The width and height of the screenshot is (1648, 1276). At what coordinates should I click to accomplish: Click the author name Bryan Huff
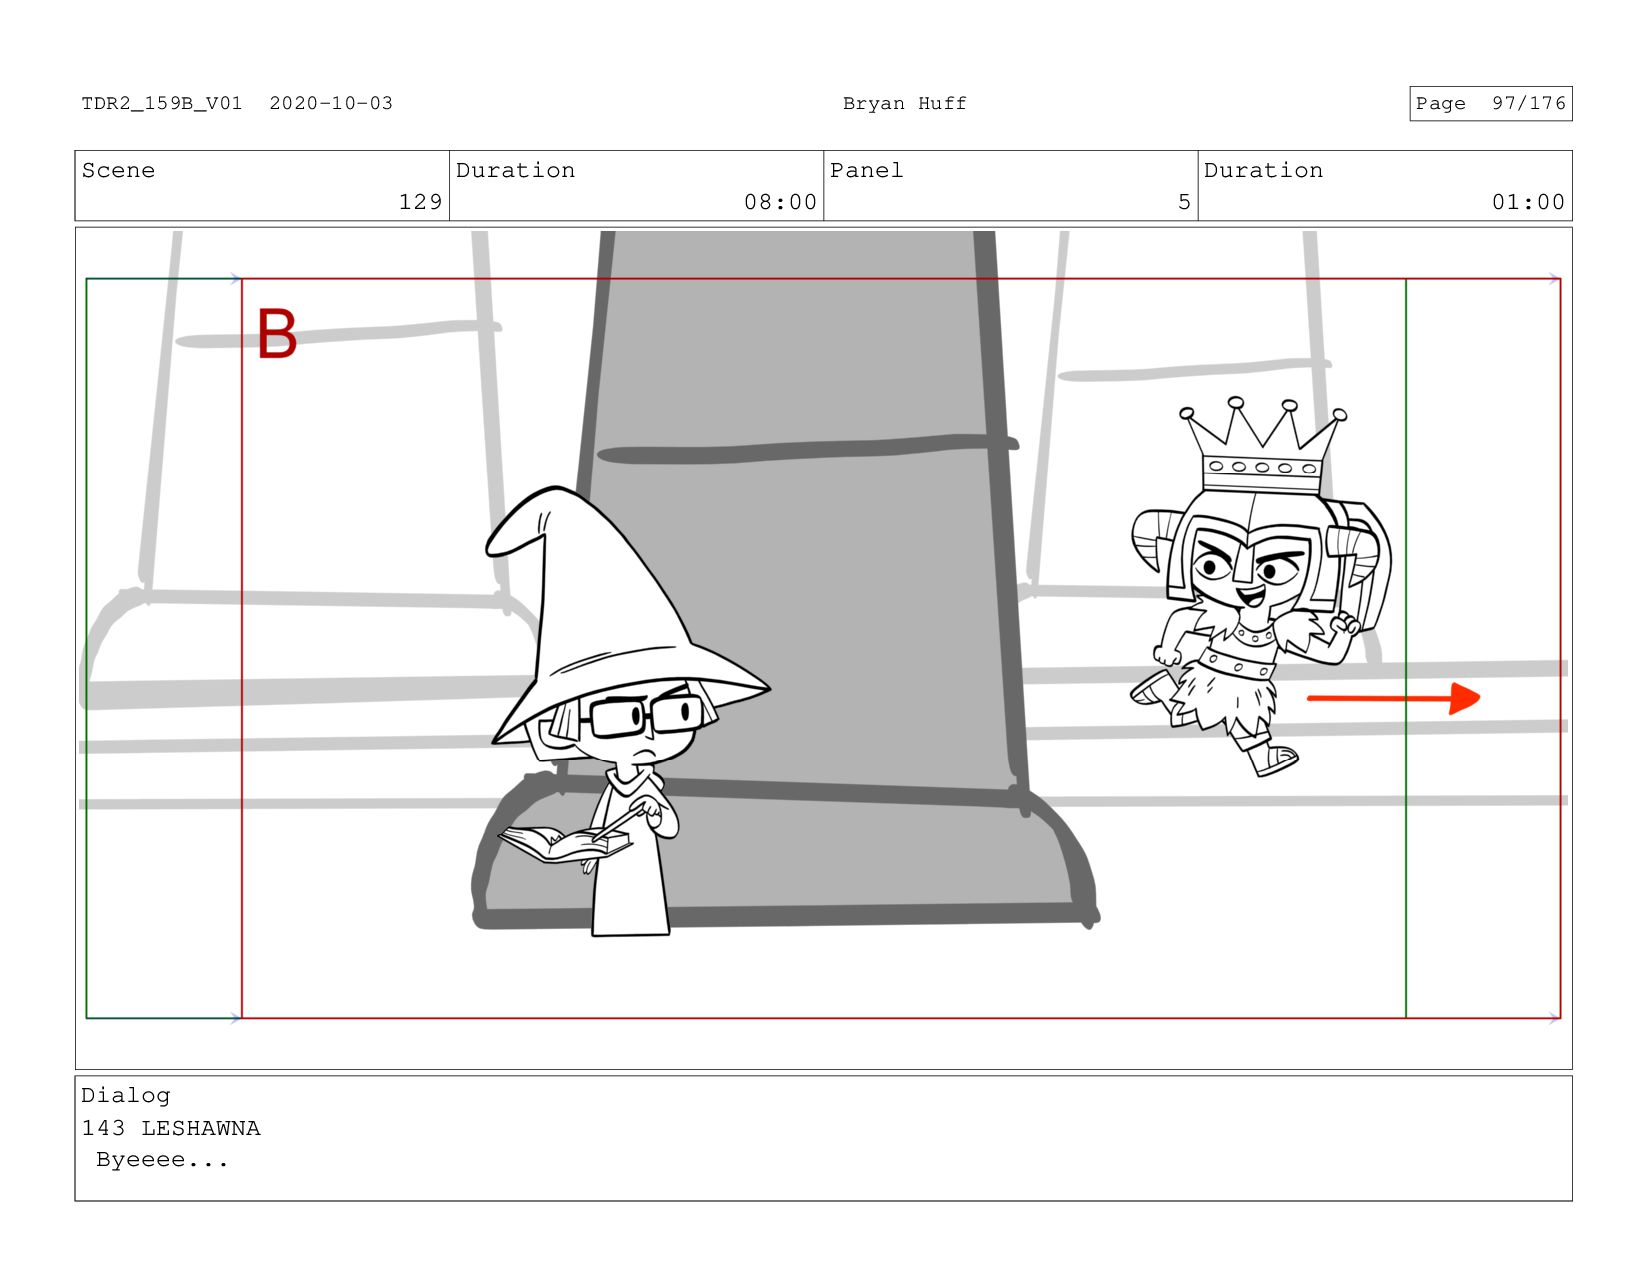(x=904, y=103)
